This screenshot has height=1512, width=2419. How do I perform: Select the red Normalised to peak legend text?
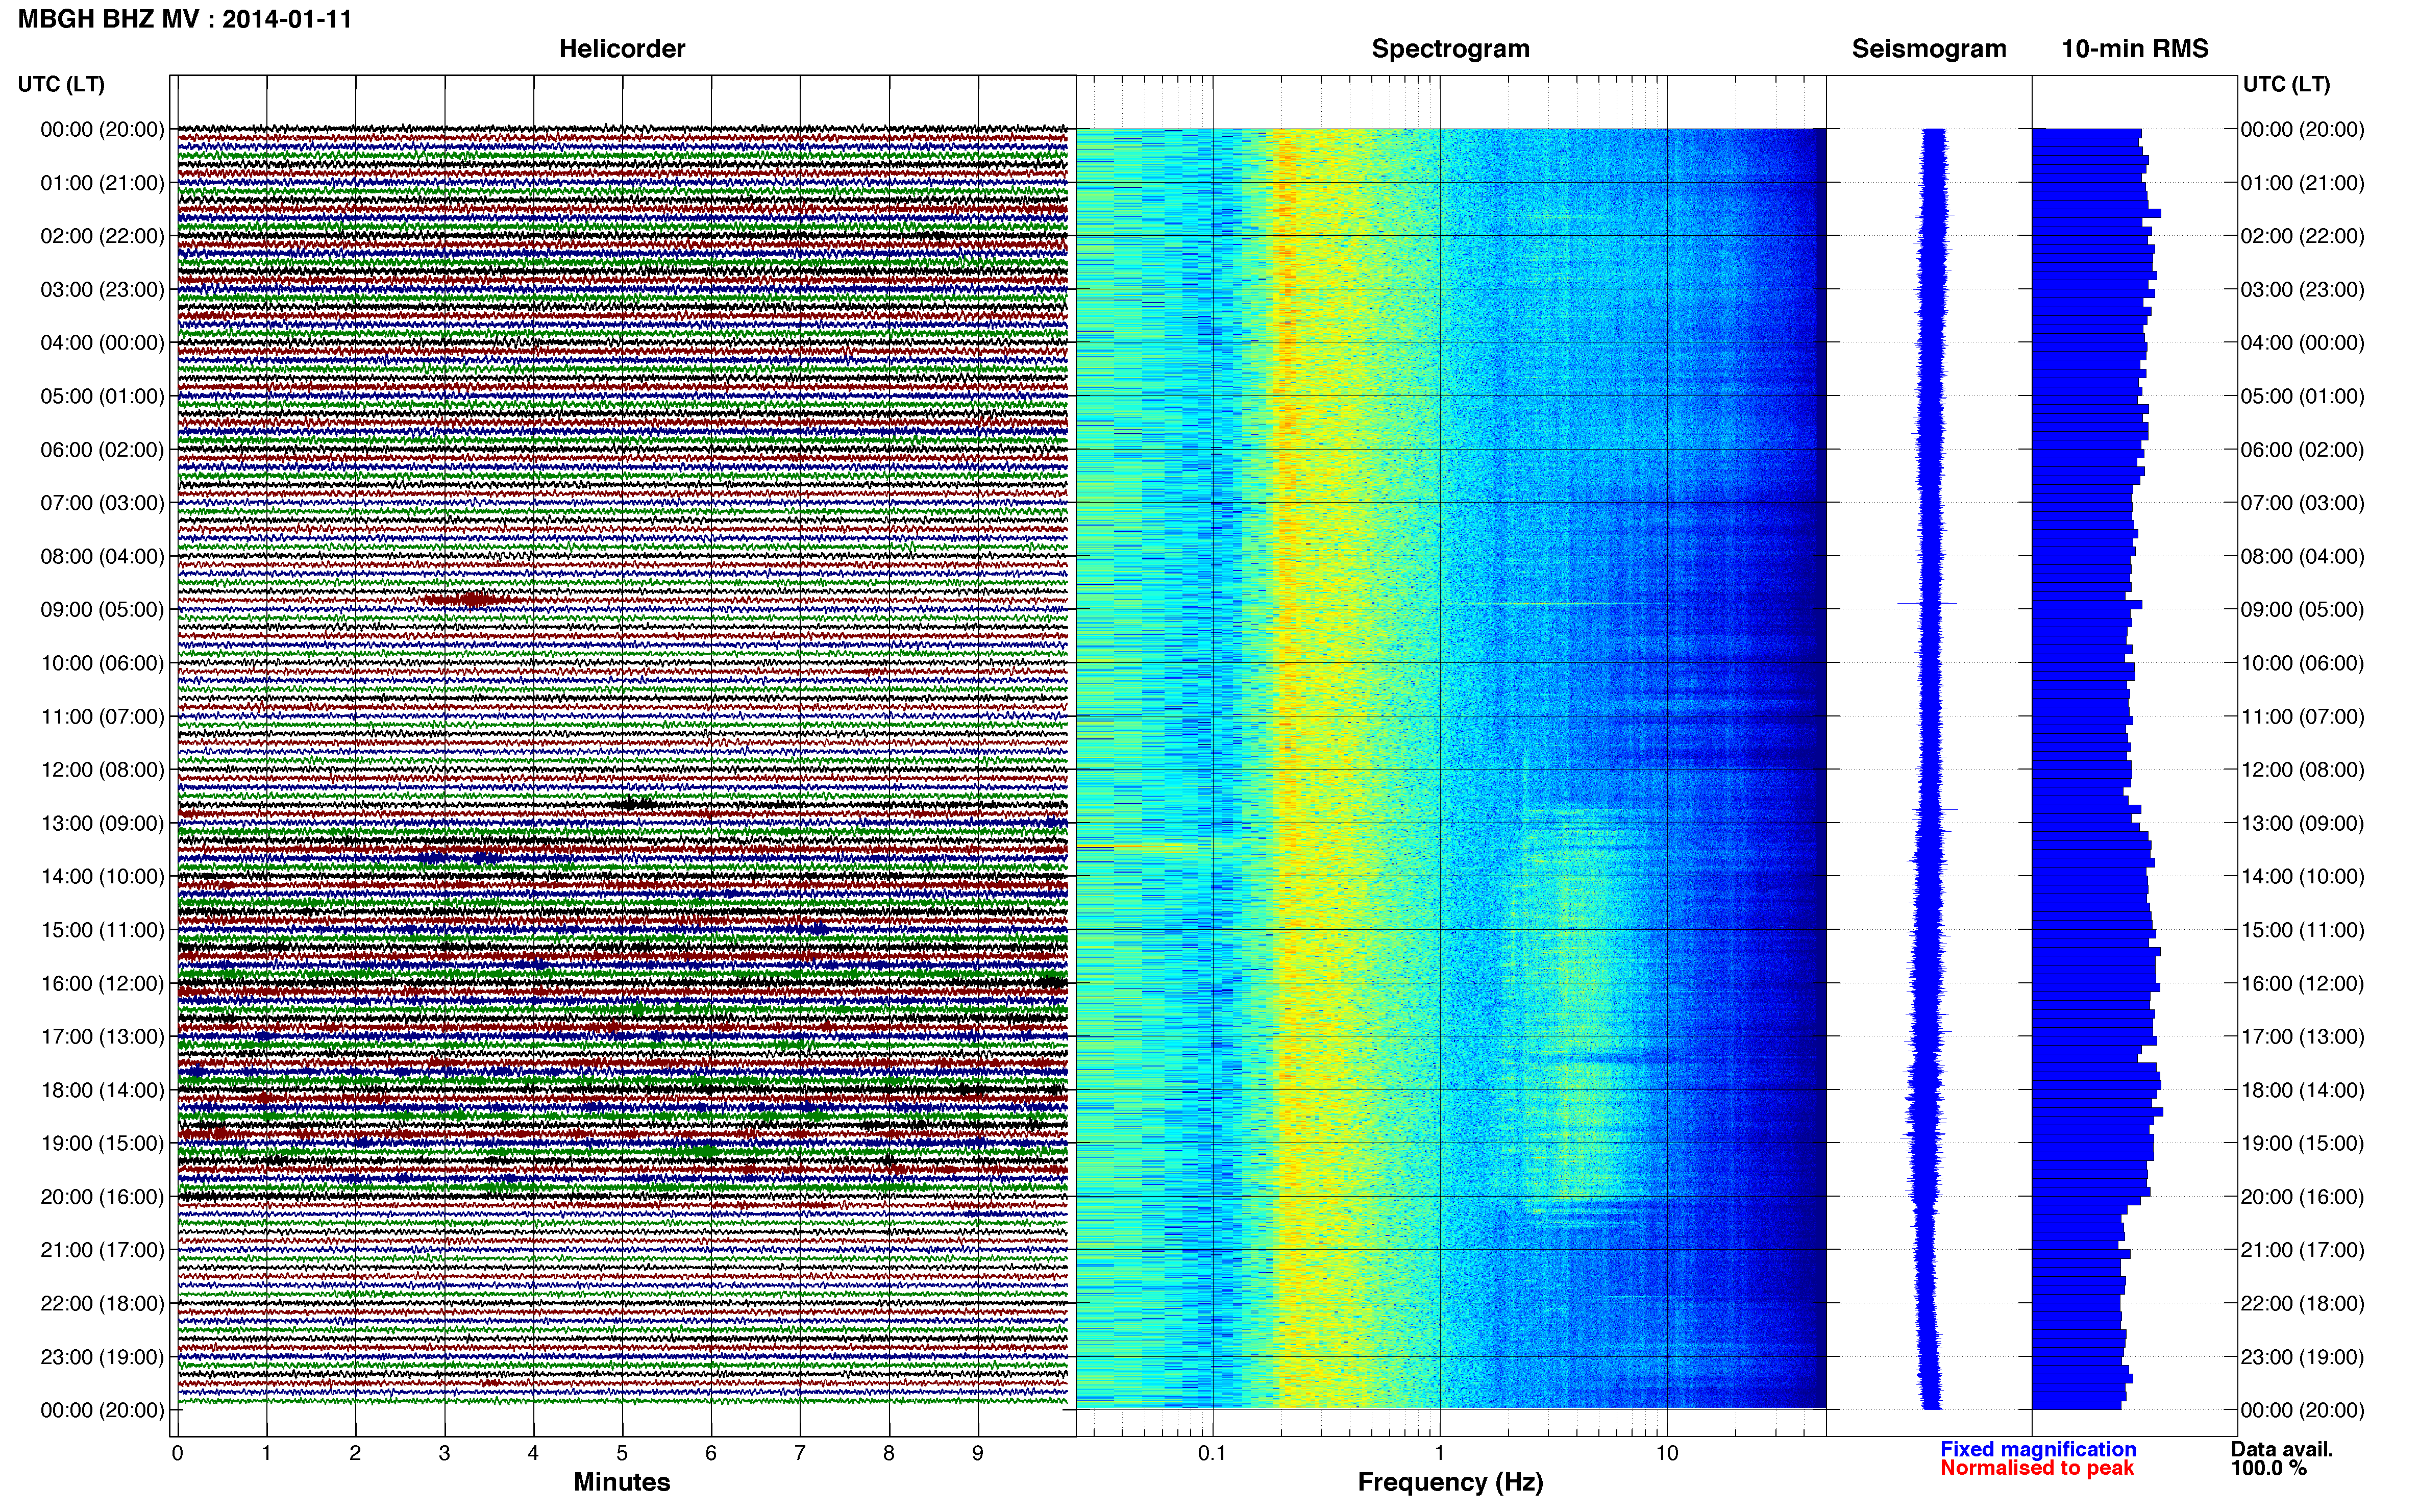click(x=2037, y=1468)
